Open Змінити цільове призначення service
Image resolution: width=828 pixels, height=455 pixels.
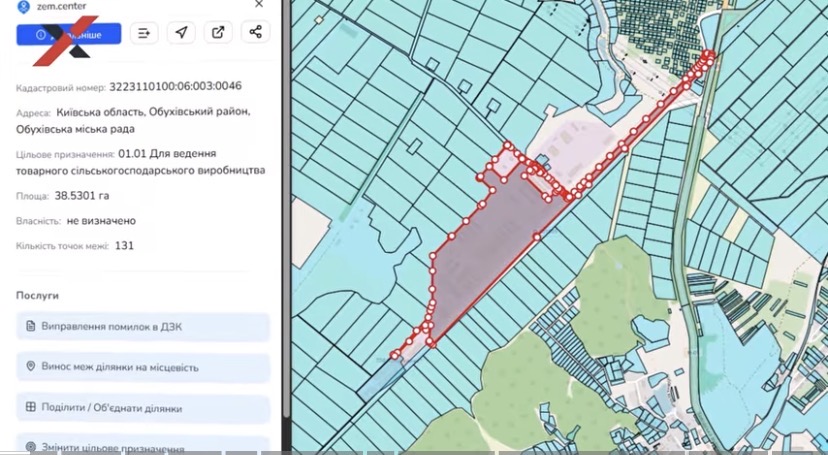coord(143,445)
